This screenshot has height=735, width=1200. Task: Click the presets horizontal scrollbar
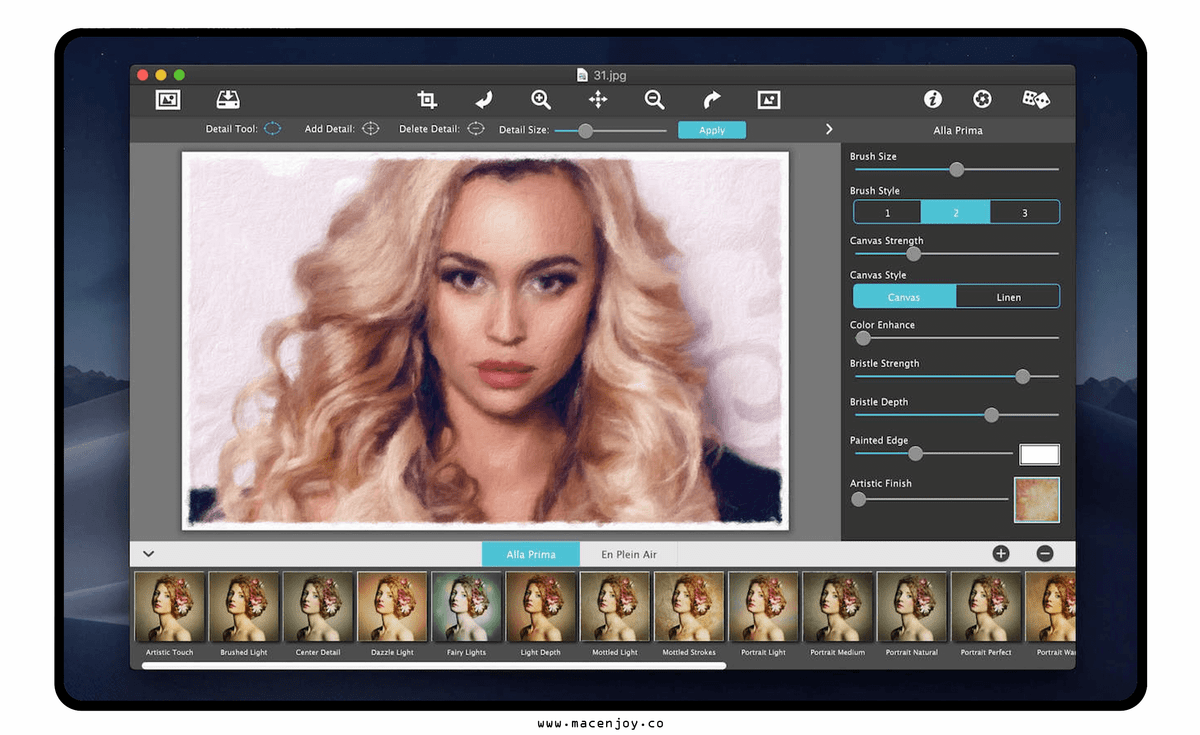(x=434, y=665)
